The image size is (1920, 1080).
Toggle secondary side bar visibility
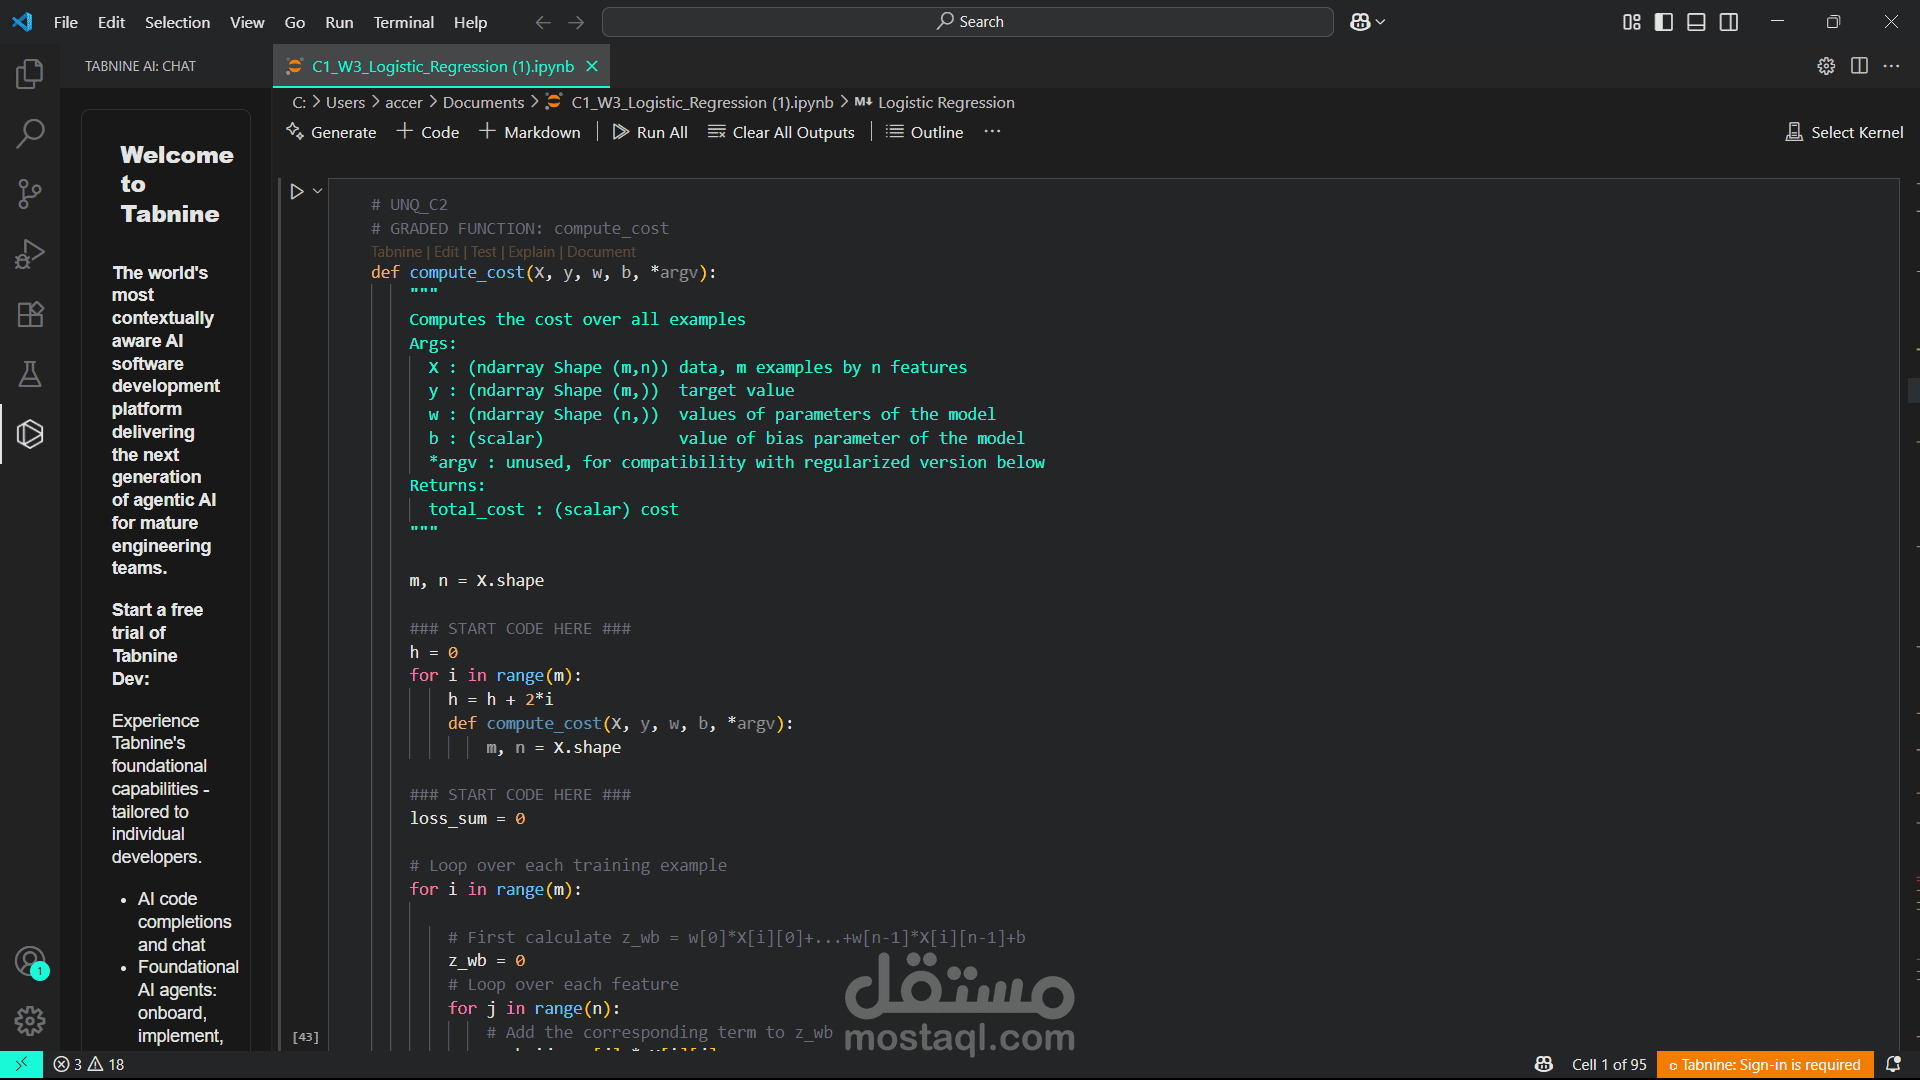[1729, 22]
